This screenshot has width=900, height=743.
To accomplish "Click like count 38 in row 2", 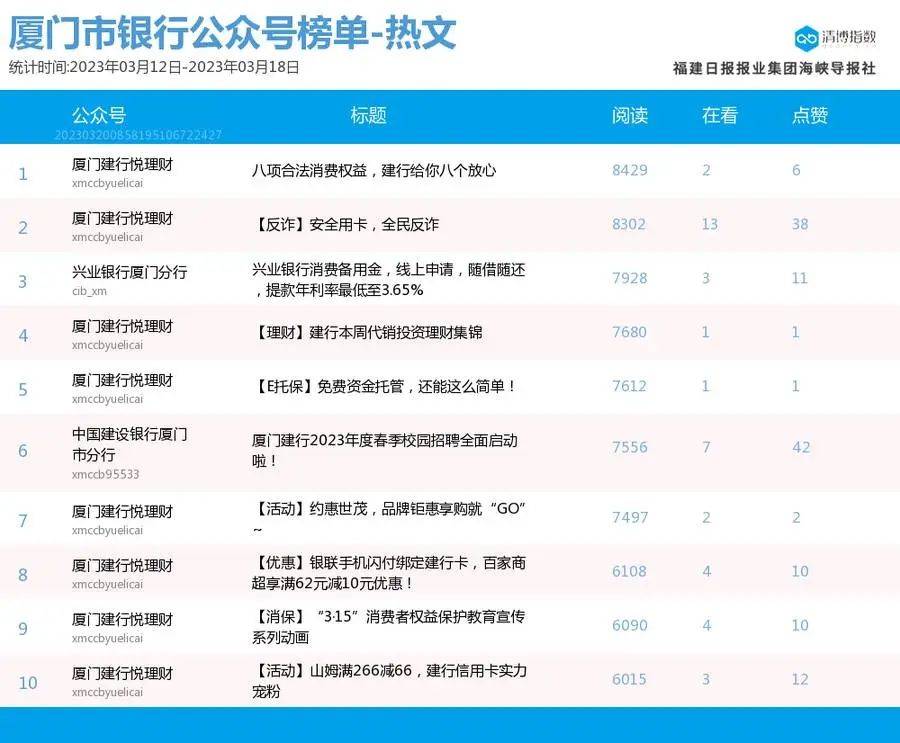I will (800, 224).
